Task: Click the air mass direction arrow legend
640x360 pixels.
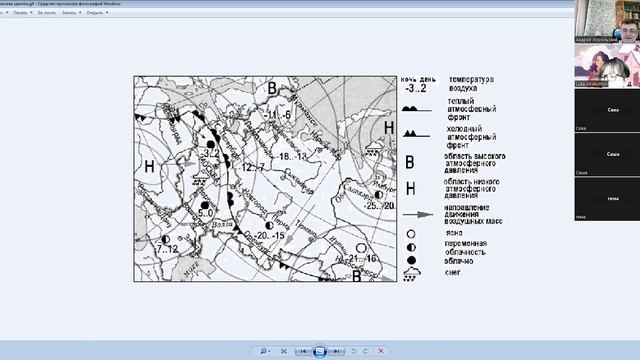Action: [418, 215]
